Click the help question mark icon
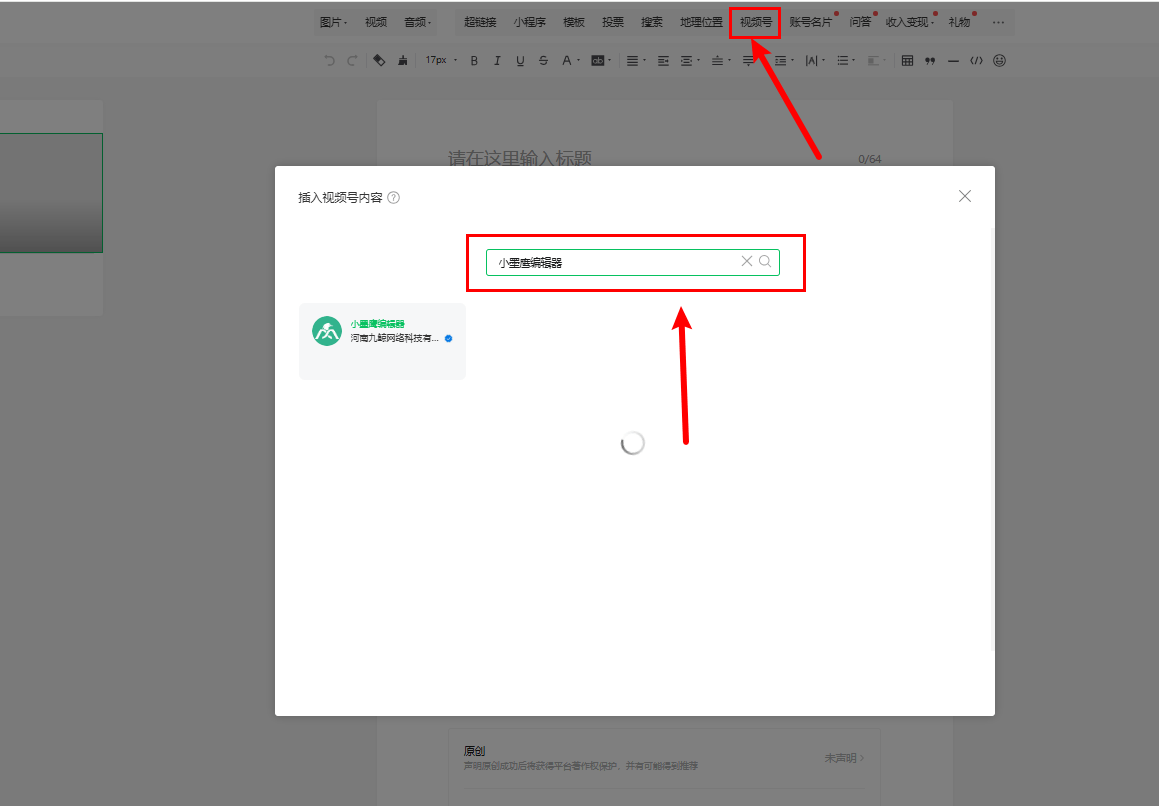This screenshot has height=806, width=1159. coord(394,198)
